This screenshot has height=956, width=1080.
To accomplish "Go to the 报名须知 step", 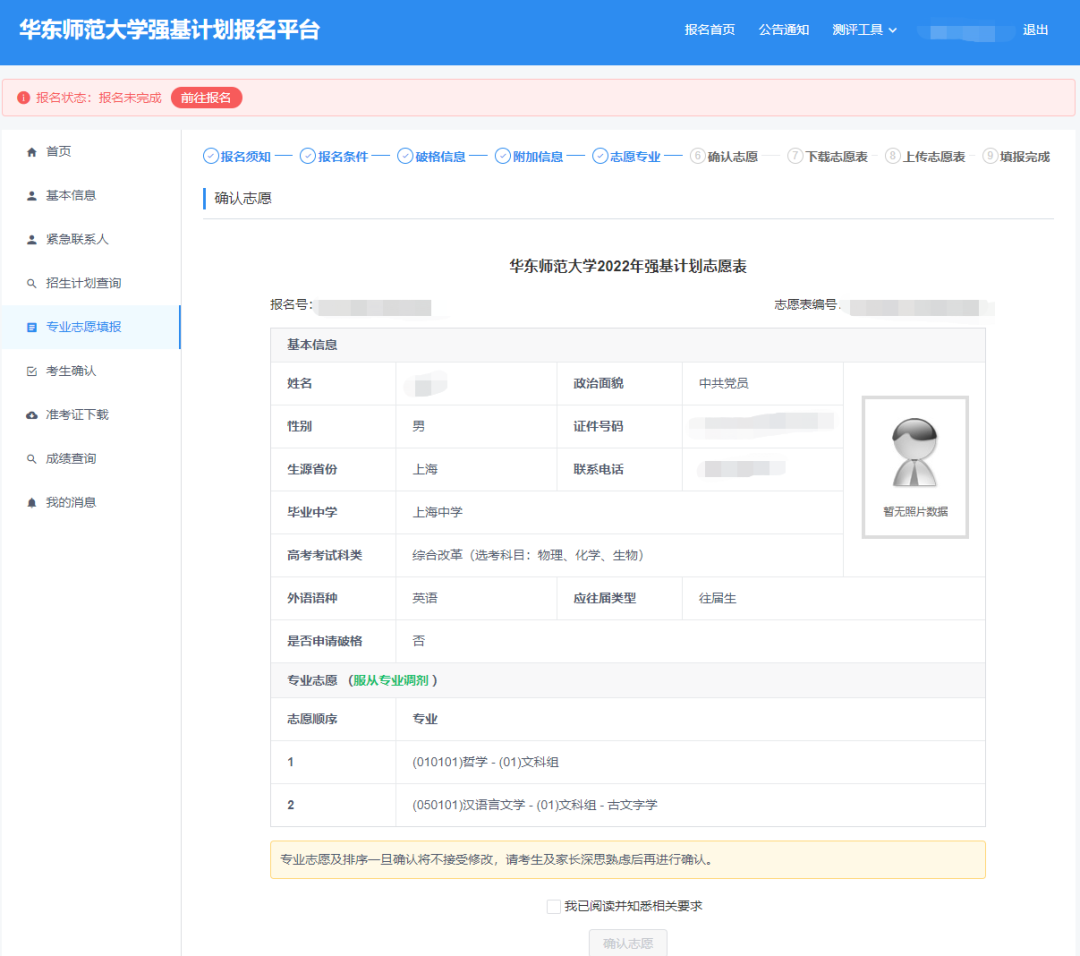I will click(237, 156).
